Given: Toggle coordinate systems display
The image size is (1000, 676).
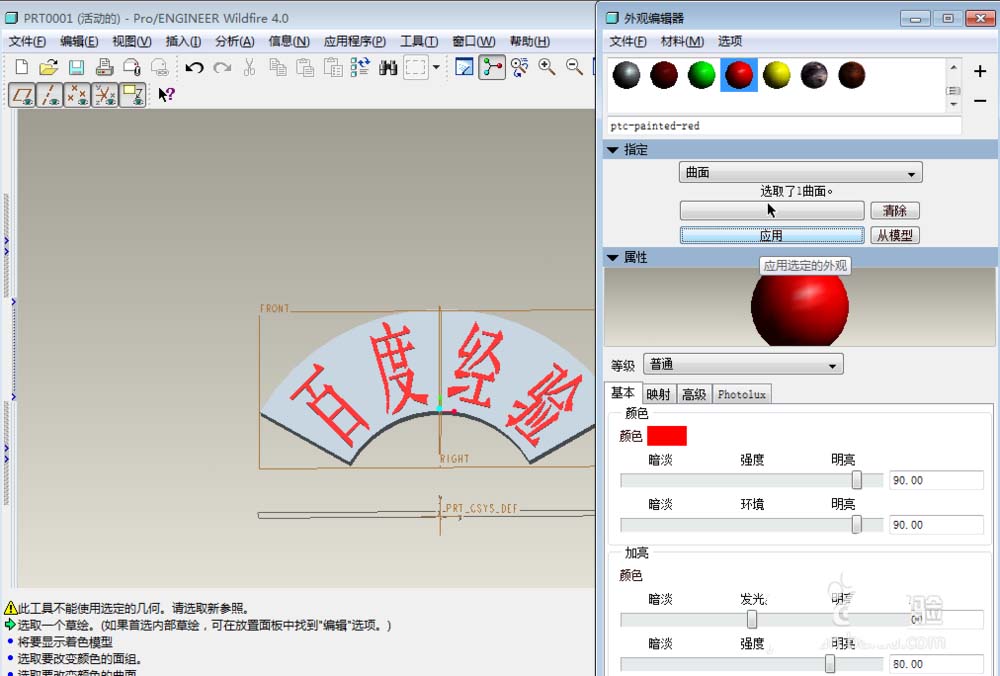Looking at the screenshot, I should [x=104, y=94].
